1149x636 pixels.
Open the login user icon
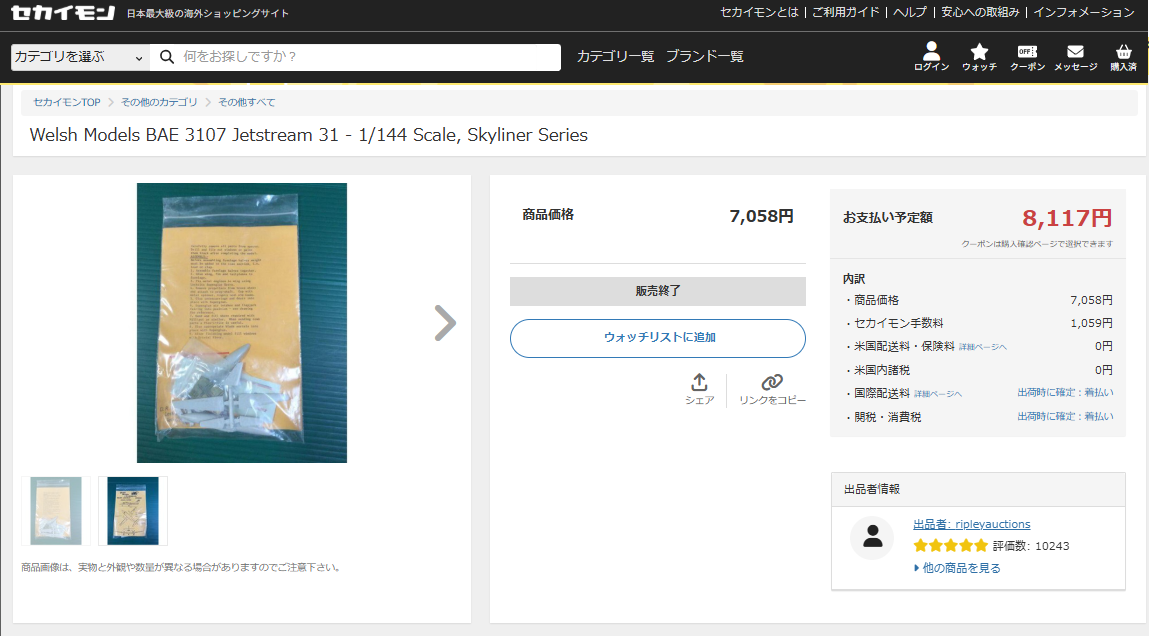pyautogui.click(x=931, y=52)
